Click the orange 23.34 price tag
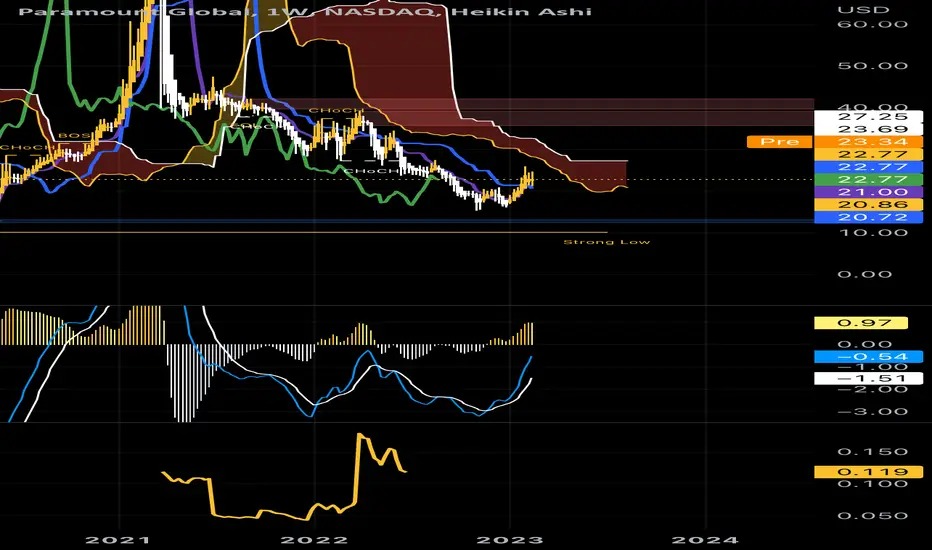 (868, 142)
